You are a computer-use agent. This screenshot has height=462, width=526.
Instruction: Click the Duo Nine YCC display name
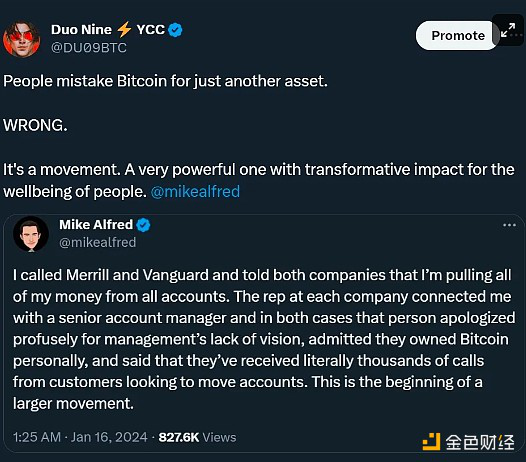click(108, 30)
